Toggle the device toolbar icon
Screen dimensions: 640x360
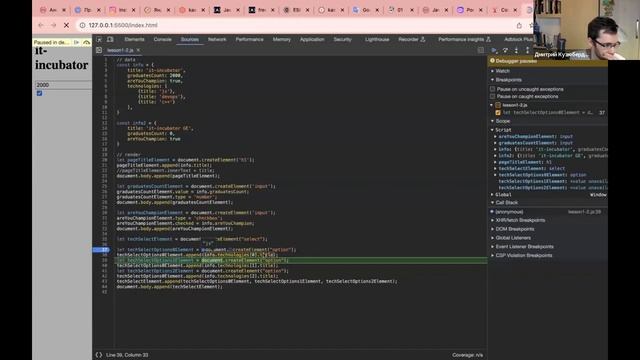(x=110, y=40)
